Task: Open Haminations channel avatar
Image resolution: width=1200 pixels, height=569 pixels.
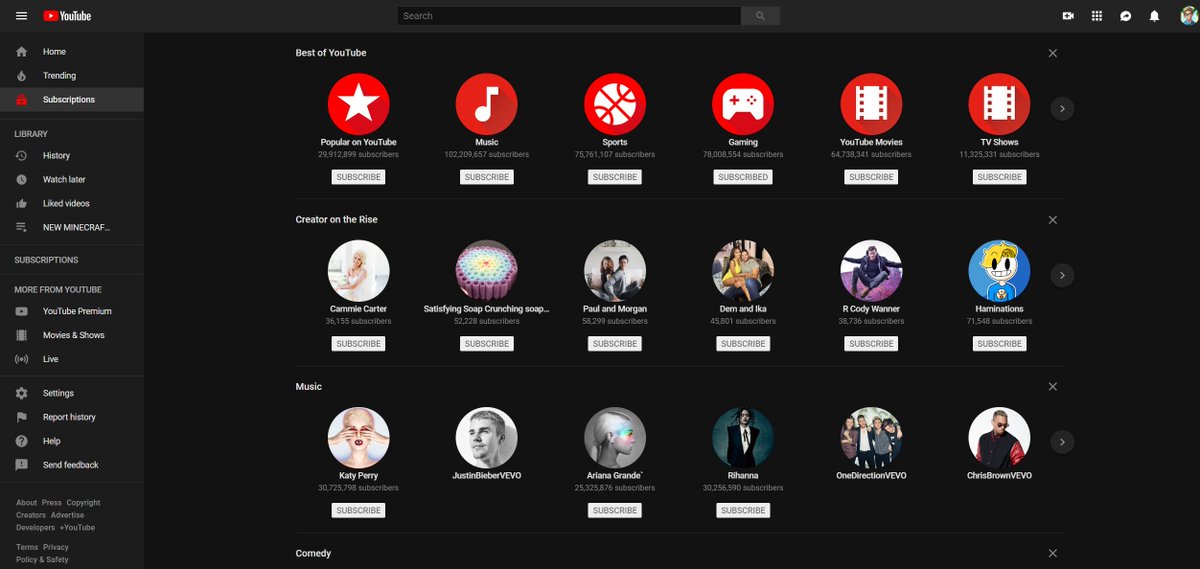Action: pos(999,271)
